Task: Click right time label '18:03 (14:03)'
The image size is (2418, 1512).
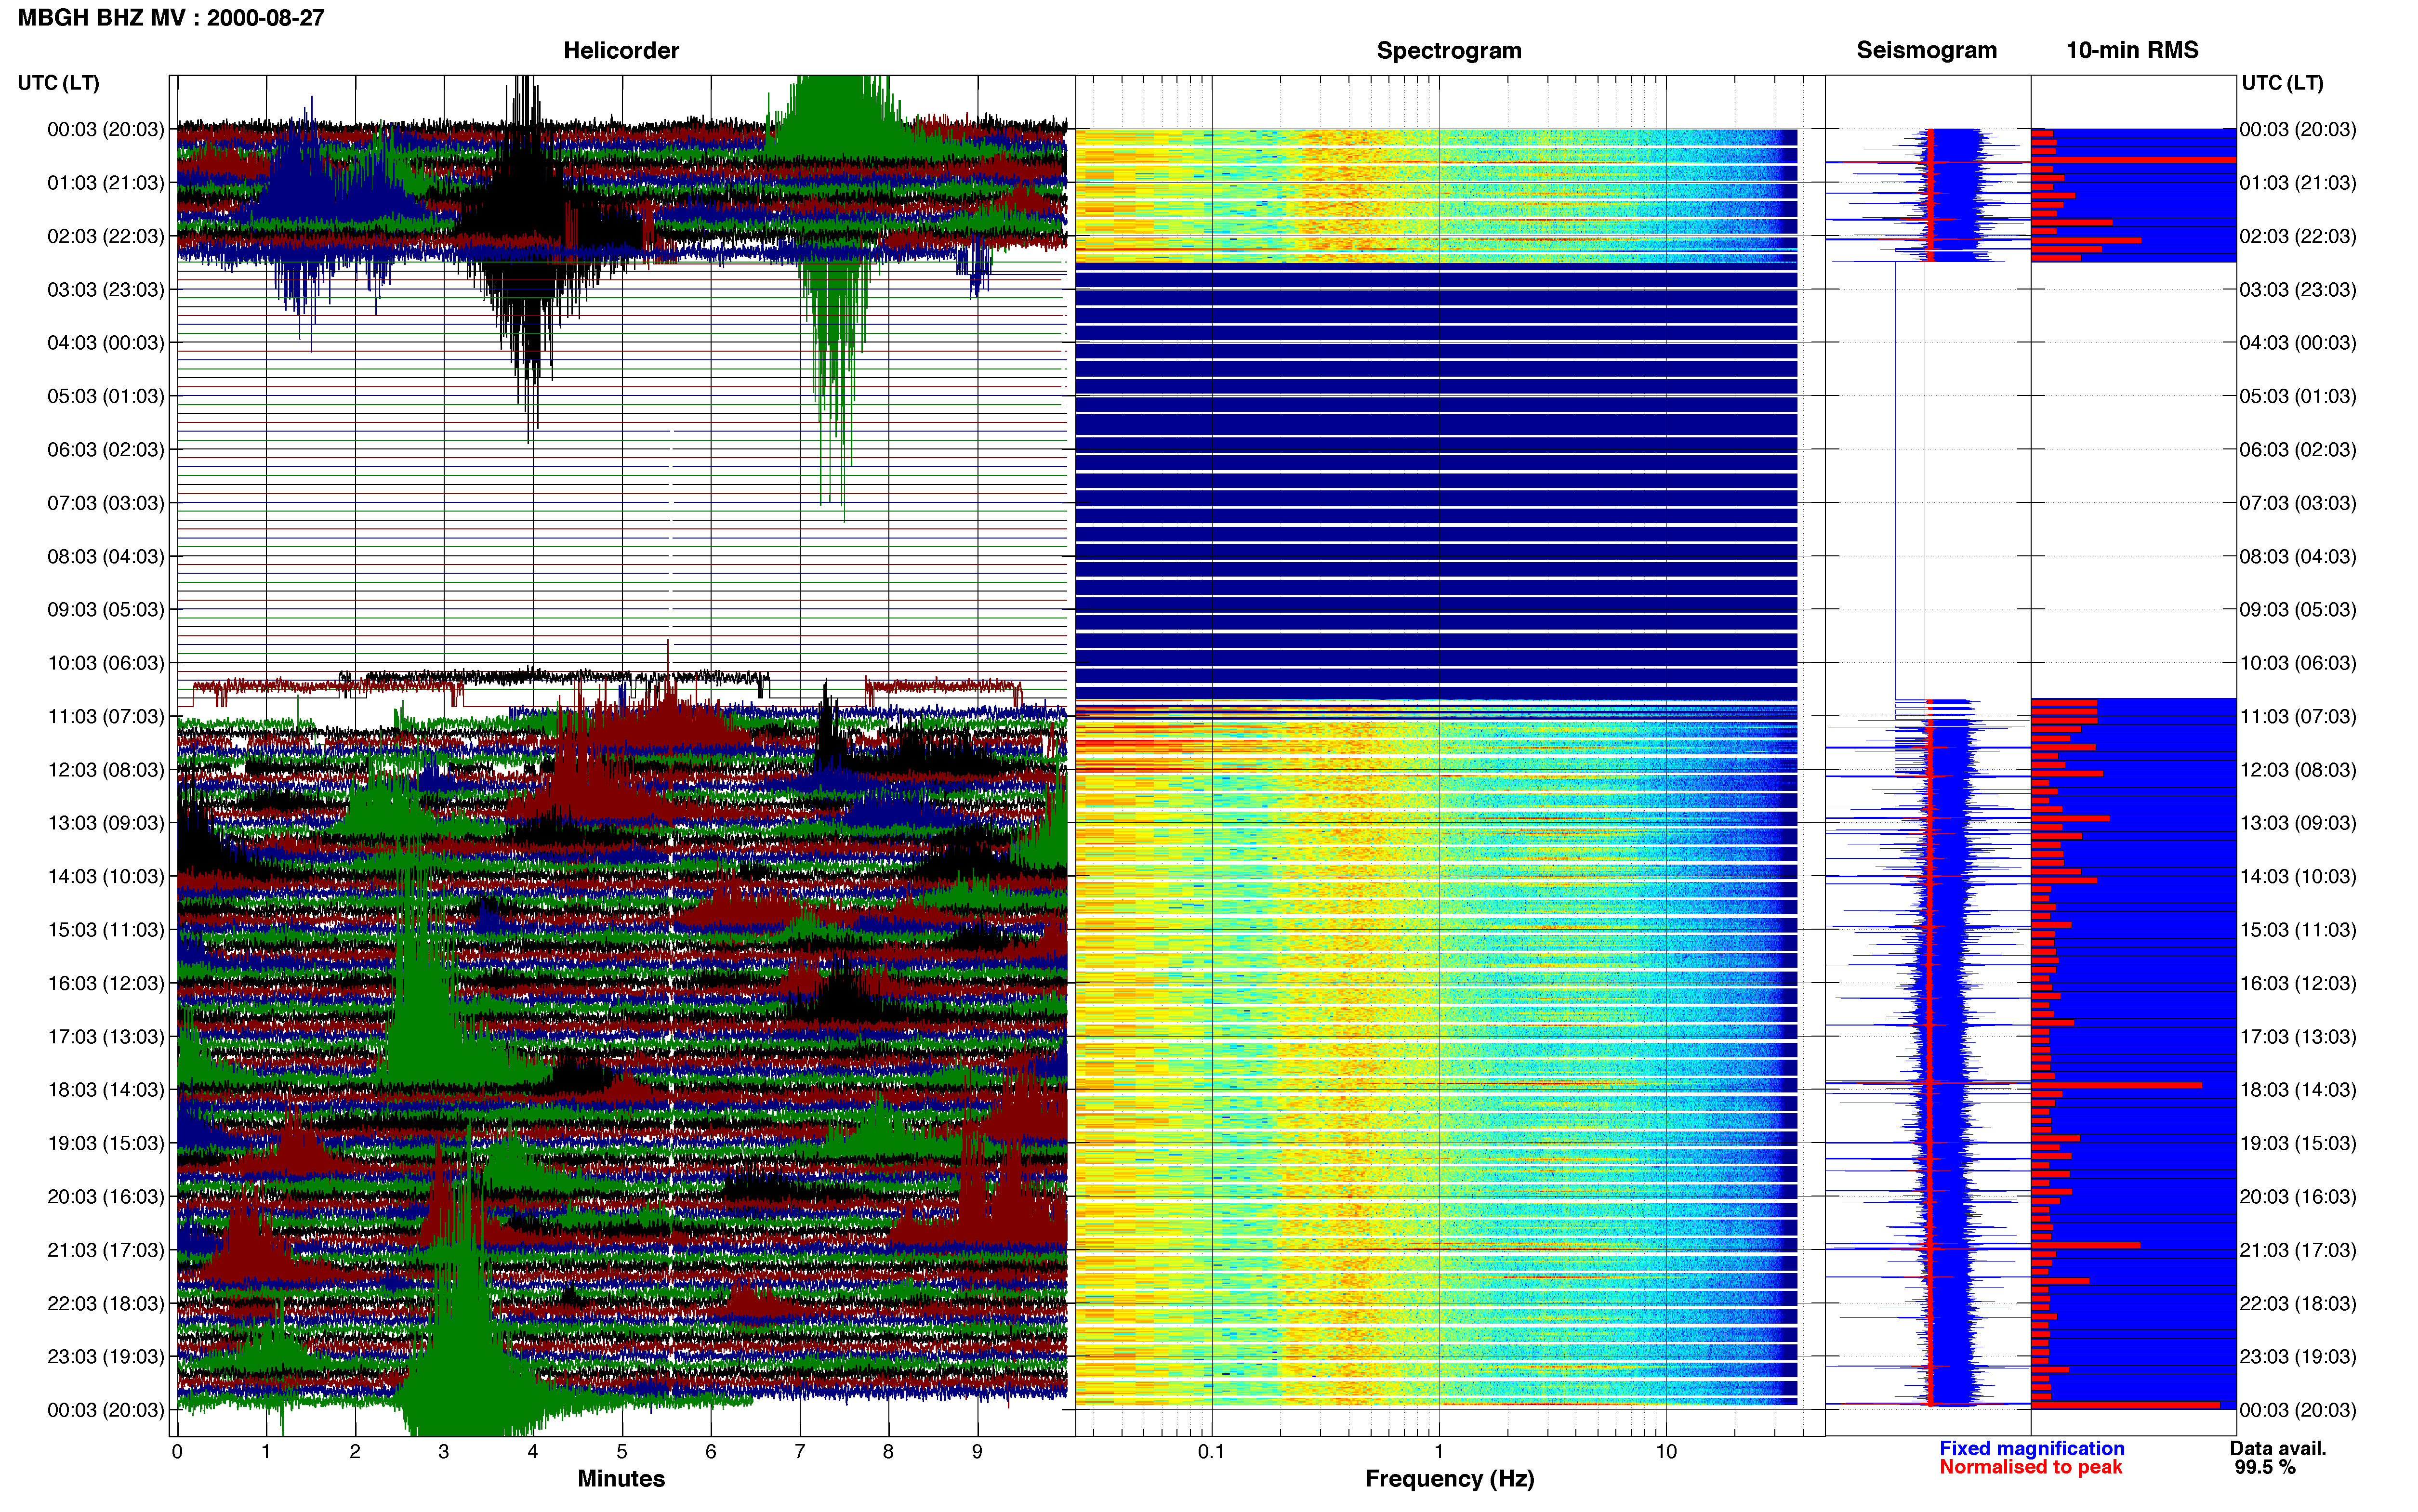Action: (x=2298, y=1090)
